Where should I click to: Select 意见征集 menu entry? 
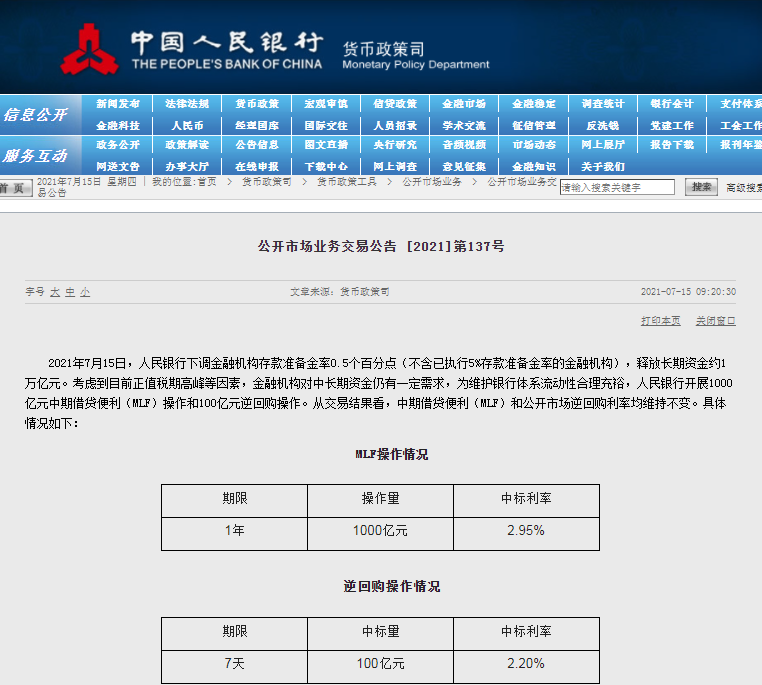point(464,167)
